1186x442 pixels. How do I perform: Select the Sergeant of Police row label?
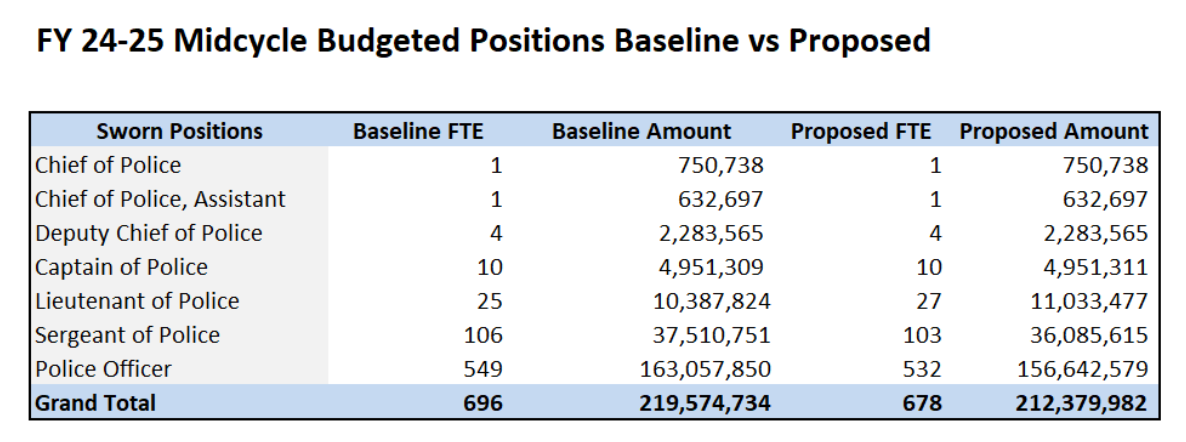pos(127,335)
